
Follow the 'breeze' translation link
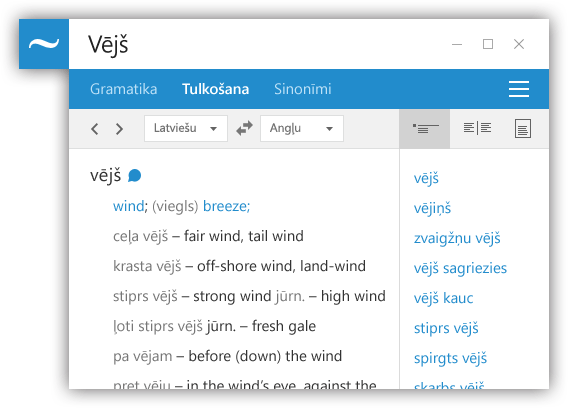coord(224,206)
